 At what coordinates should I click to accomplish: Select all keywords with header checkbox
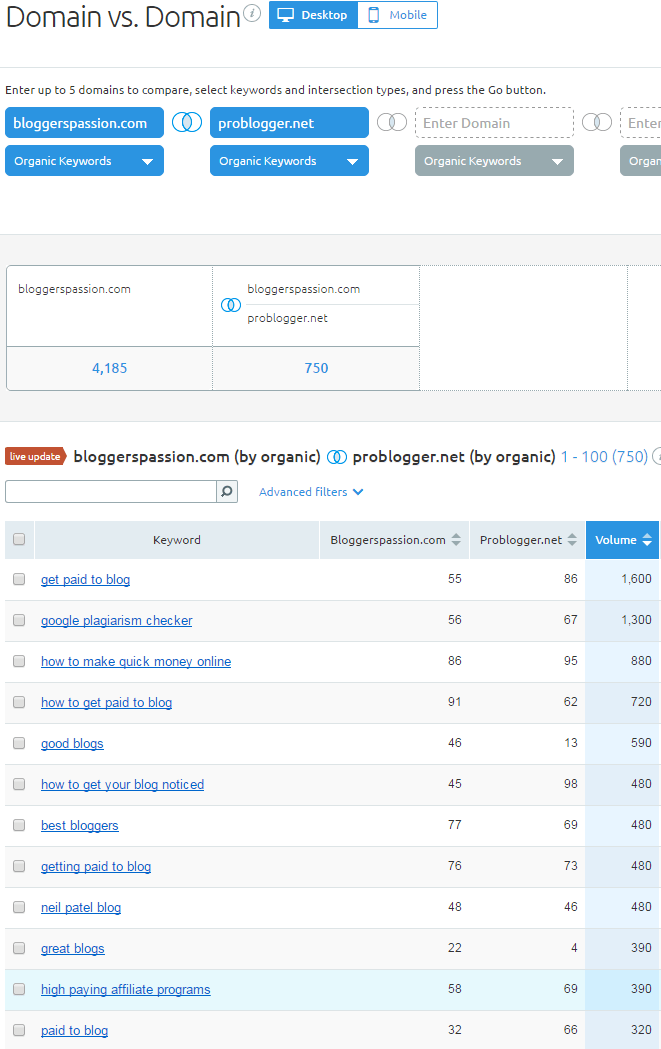point(19,539)
